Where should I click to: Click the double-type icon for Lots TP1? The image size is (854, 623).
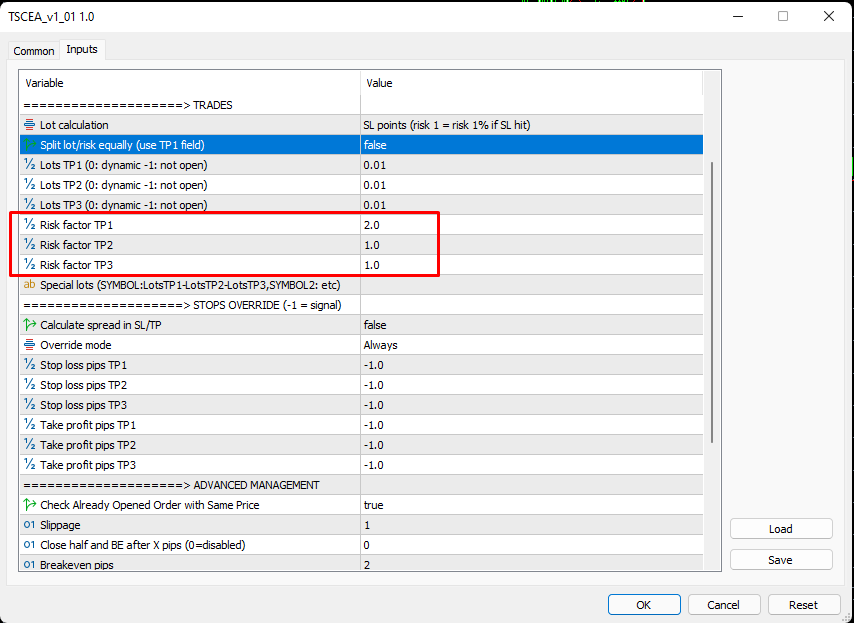29,165
